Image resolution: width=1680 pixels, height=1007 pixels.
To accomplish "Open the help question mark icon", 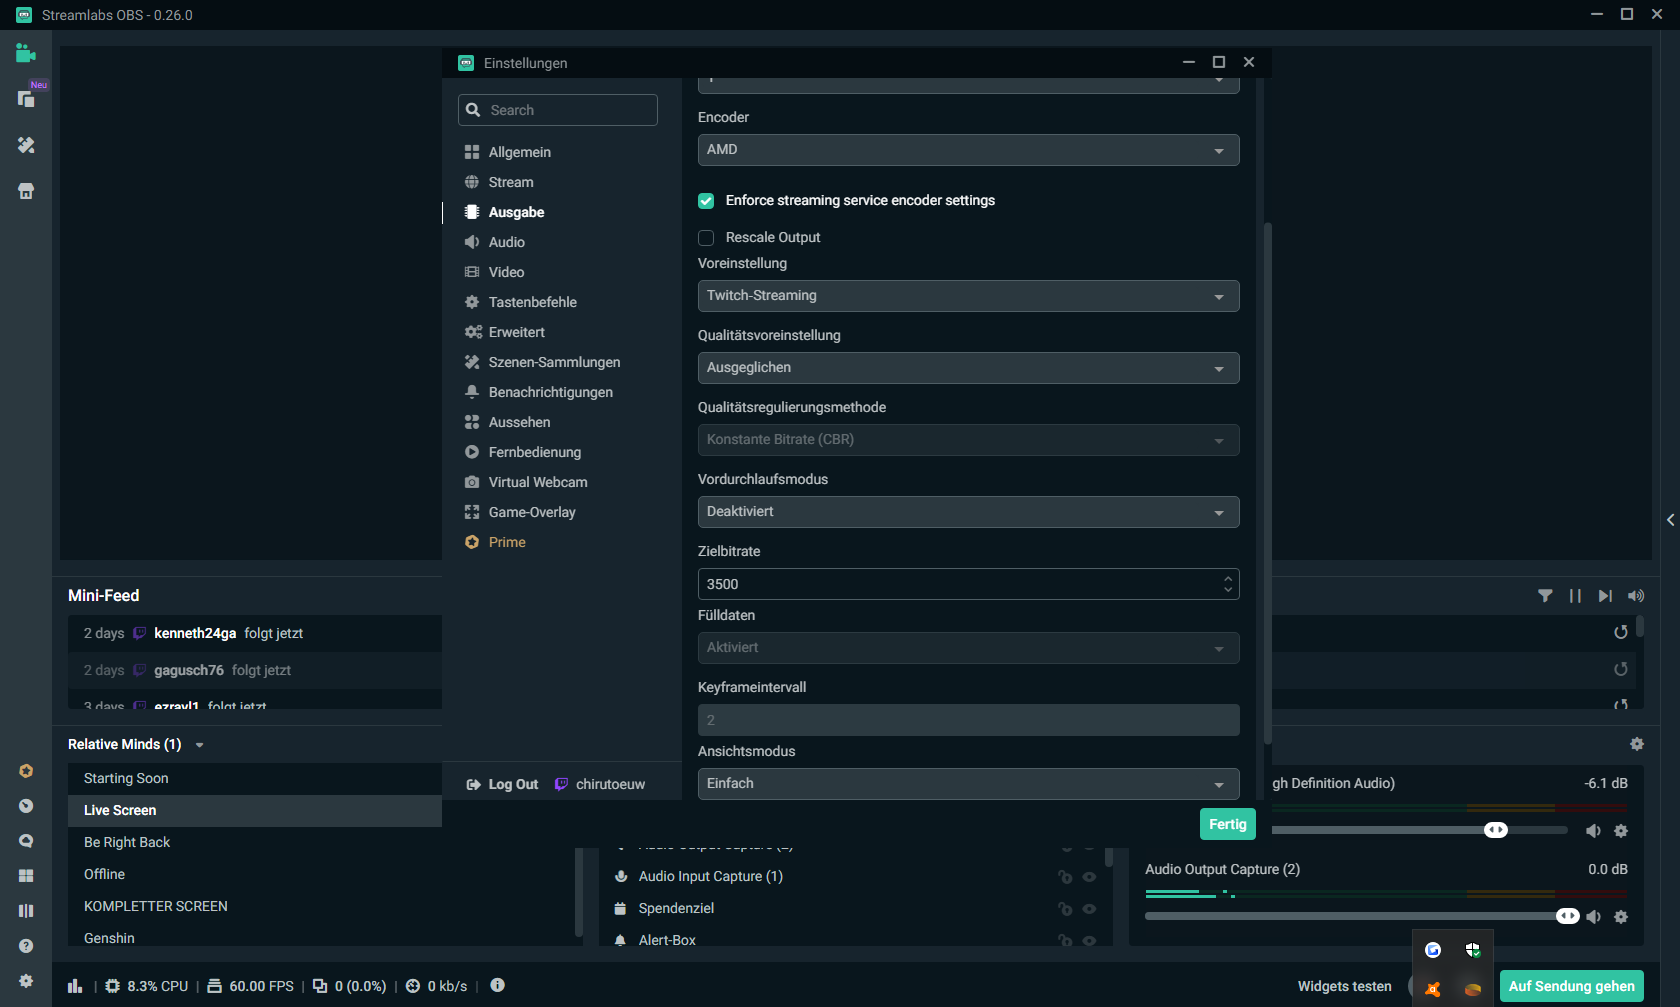I will (x=26, y=946).
